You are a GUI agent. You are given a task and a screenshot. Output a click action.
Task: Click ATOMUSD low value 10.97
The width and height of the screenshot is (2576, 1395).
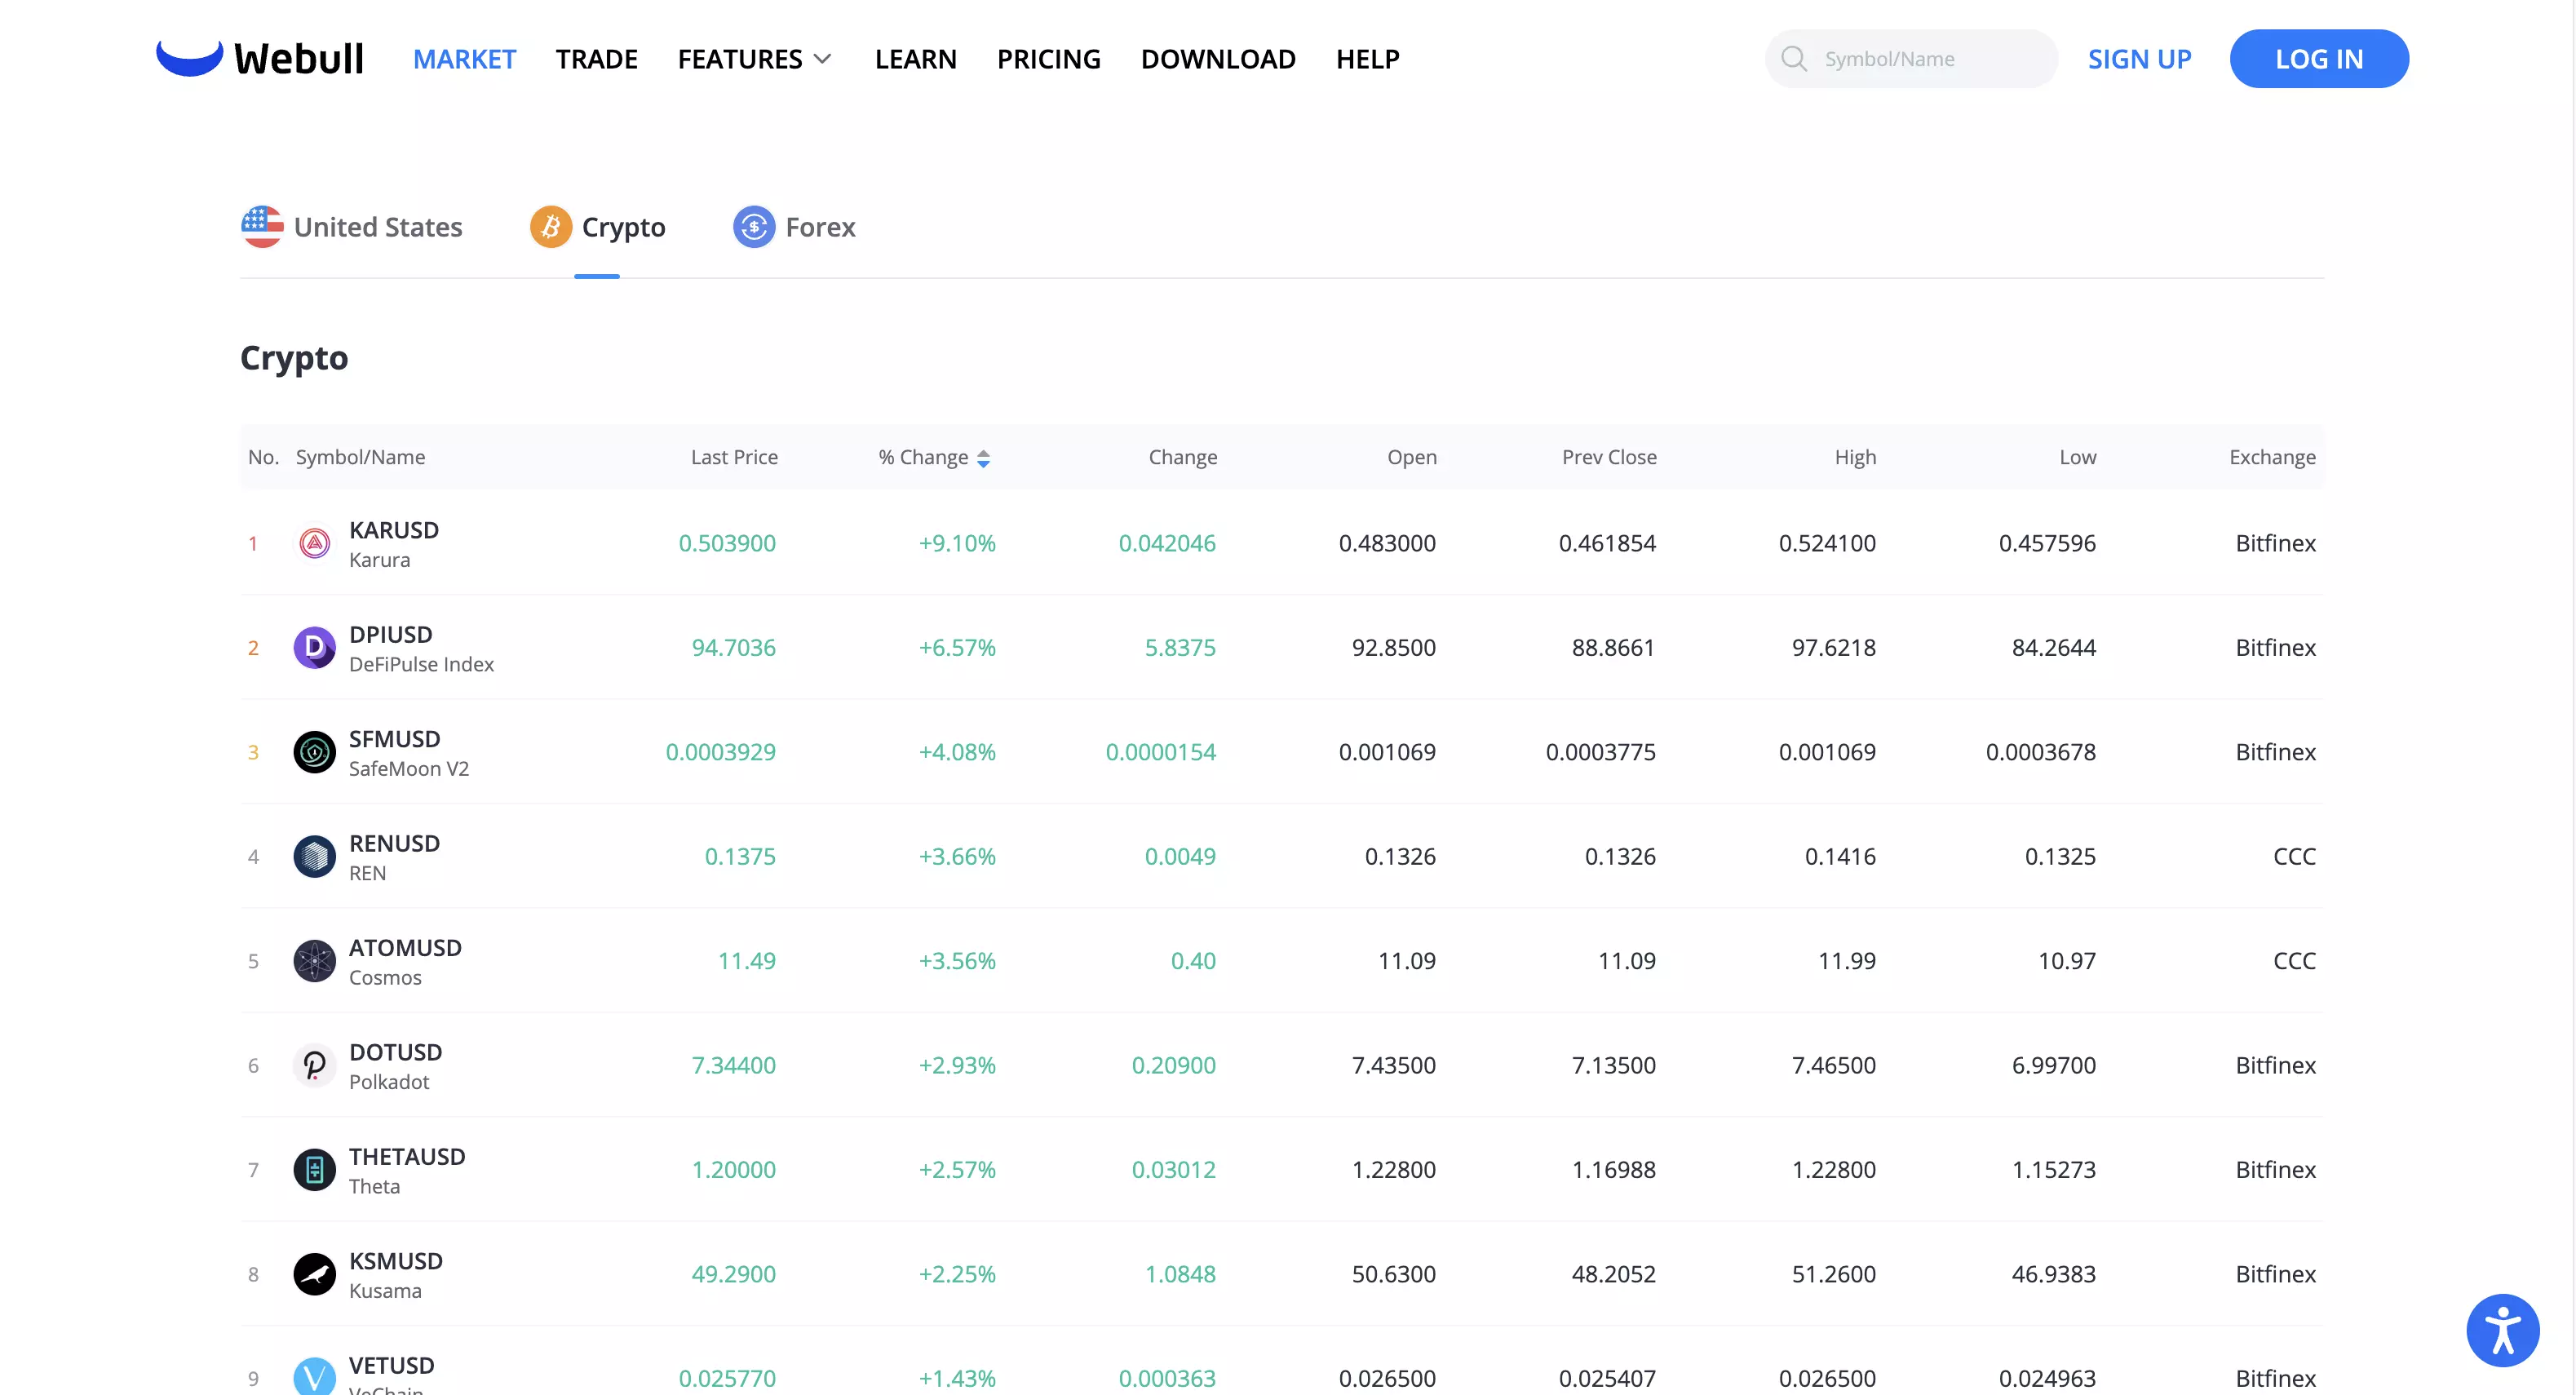2067,961
